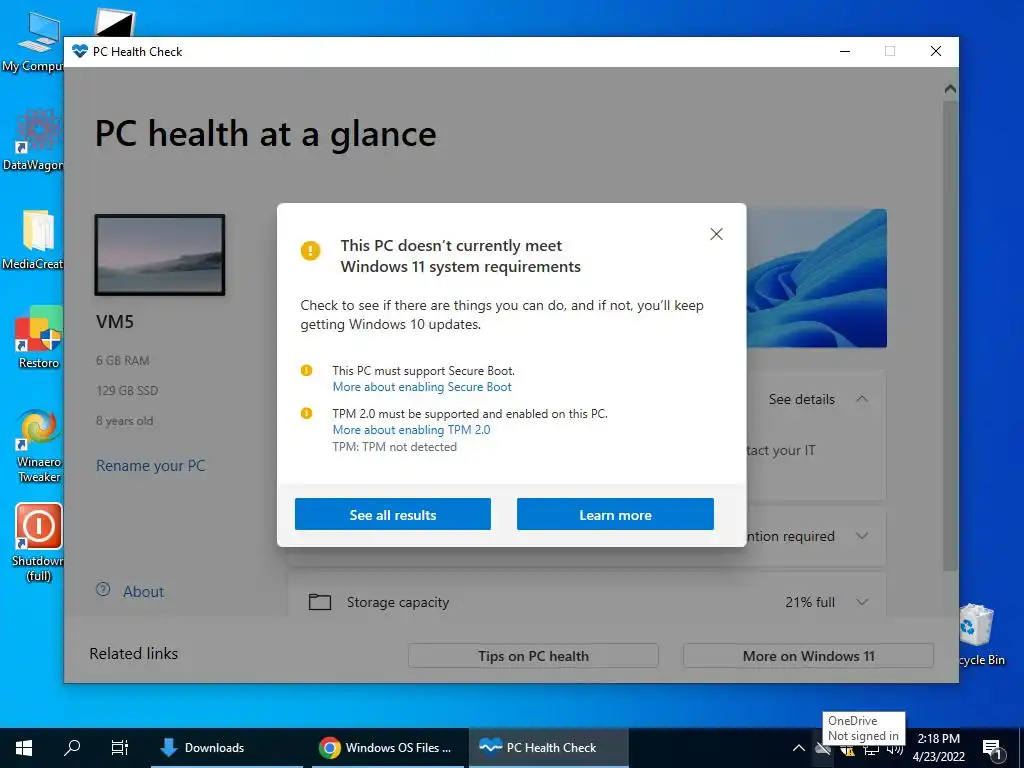Show hidden system tray icons

(799, 748)
